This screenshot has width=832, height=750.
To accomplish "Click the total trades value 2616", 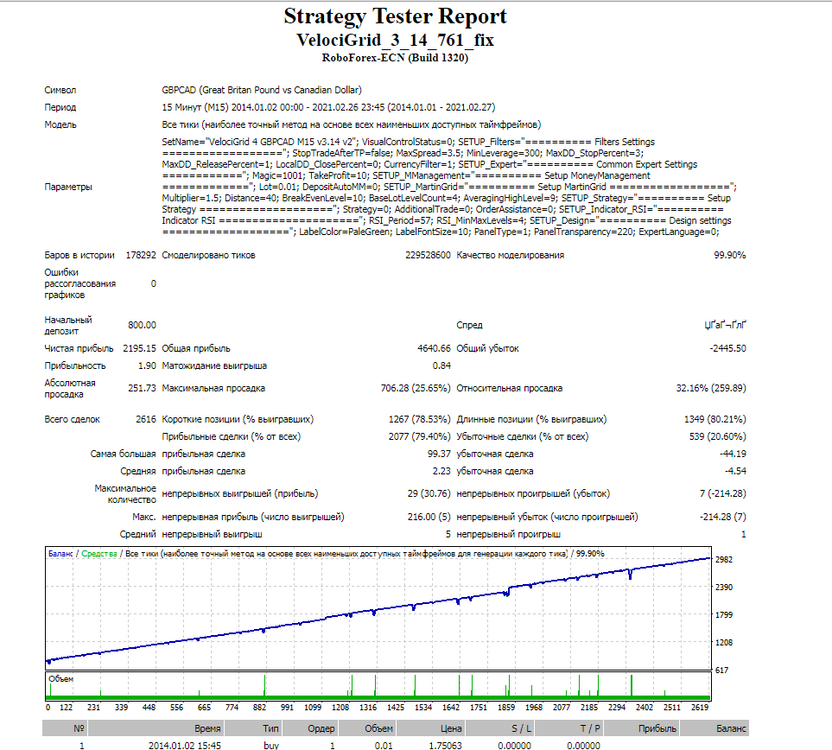I will tap(146, 419).
